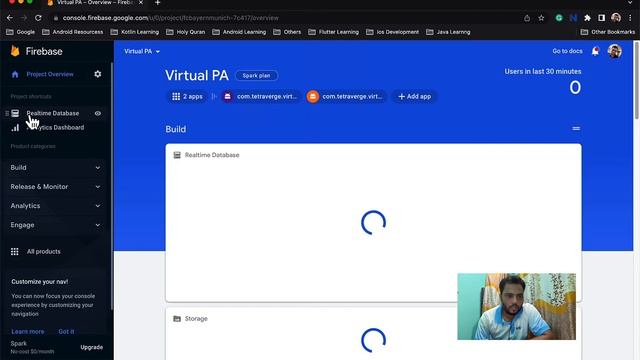
Task: Click the Add app button
Action: (414, 96)
